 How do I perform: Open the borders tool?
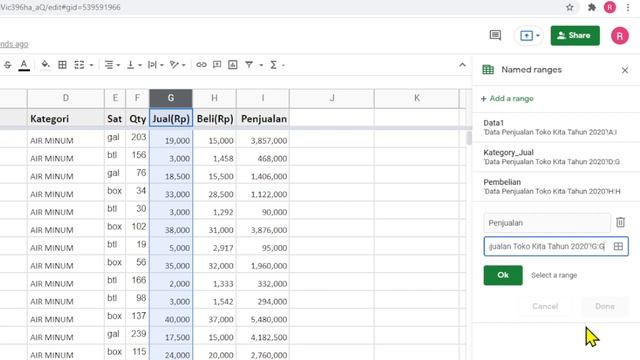click(x=62, y=65)
